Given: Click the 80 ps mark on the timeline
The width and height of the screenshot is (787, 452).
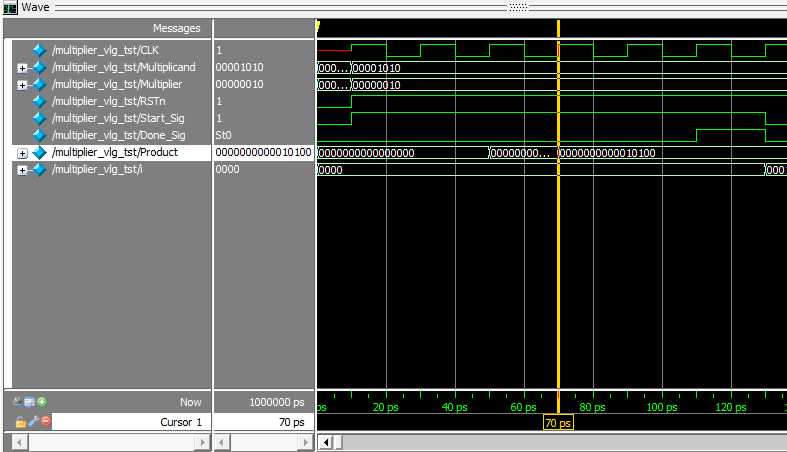Looking at the screenshot, I should 592,407.
